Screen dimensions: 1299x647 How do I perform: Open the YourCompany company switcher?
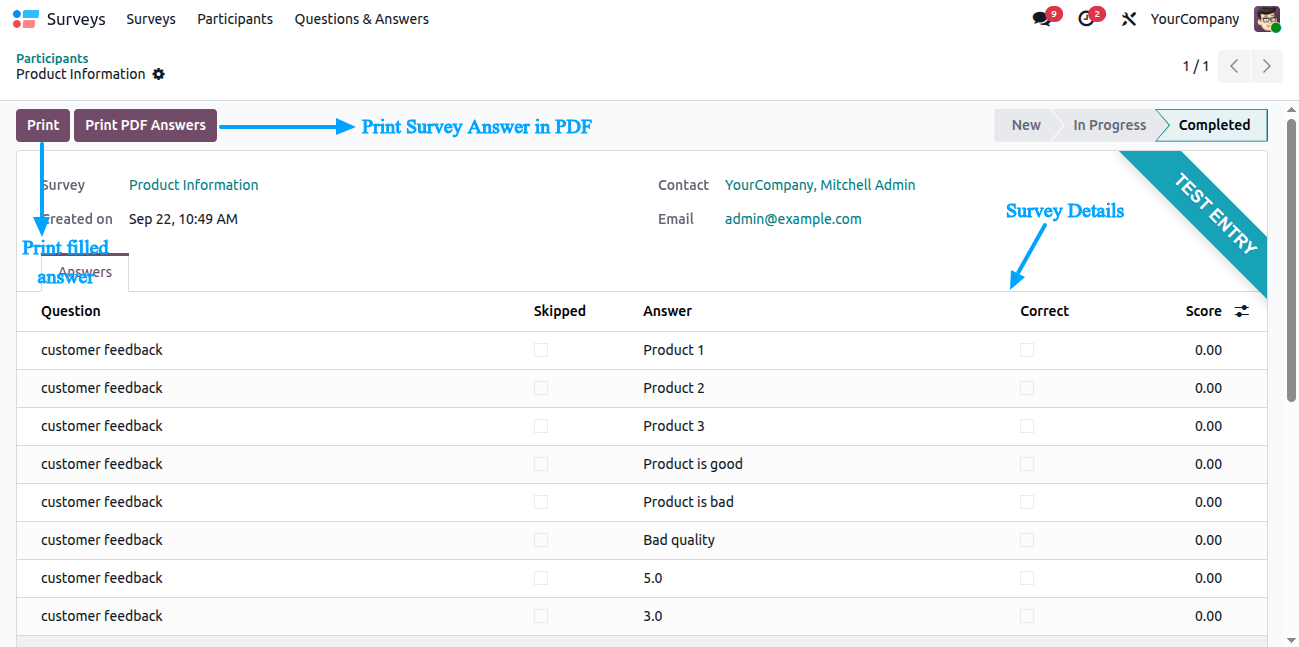[x=1195, y=19]
